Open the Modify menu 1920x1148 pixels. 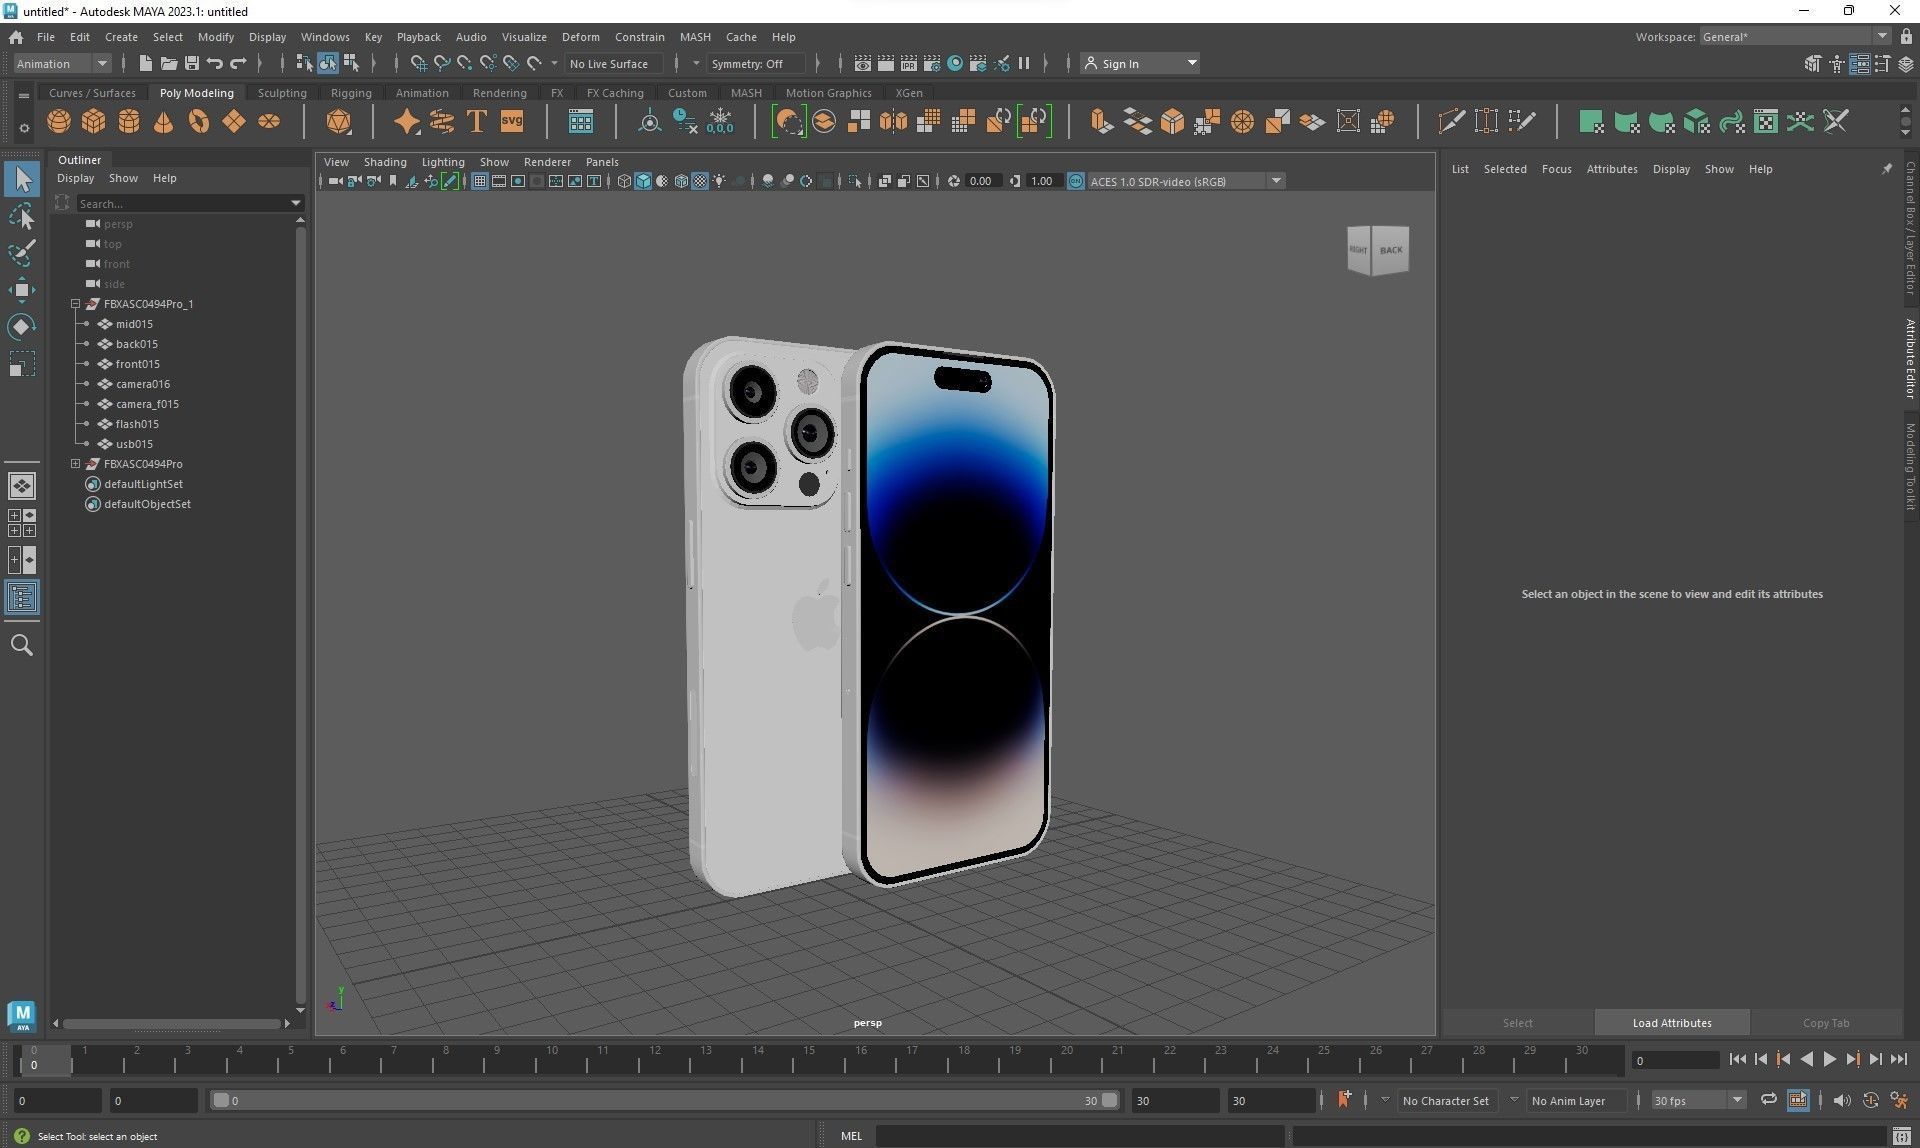[216, 37]
